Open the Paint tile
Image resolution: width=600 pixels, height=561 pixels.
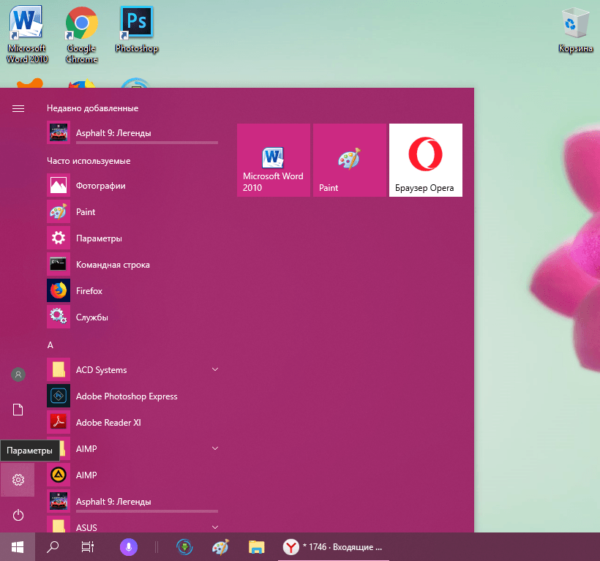(349, 160)
